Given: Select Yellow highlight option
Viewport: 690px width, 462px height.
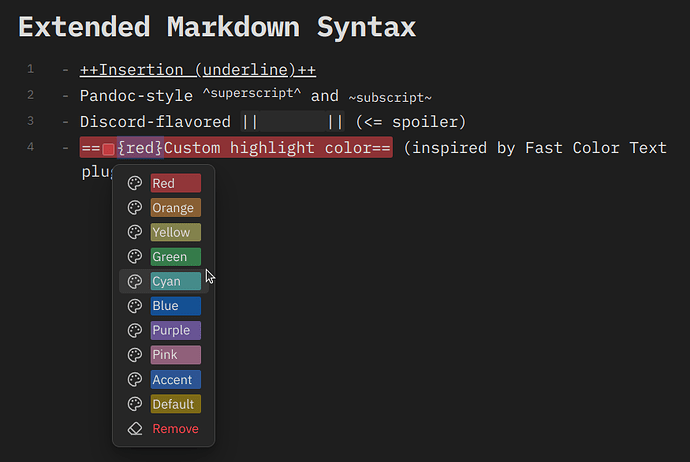Looking at the screenshot, I should 176,232.
